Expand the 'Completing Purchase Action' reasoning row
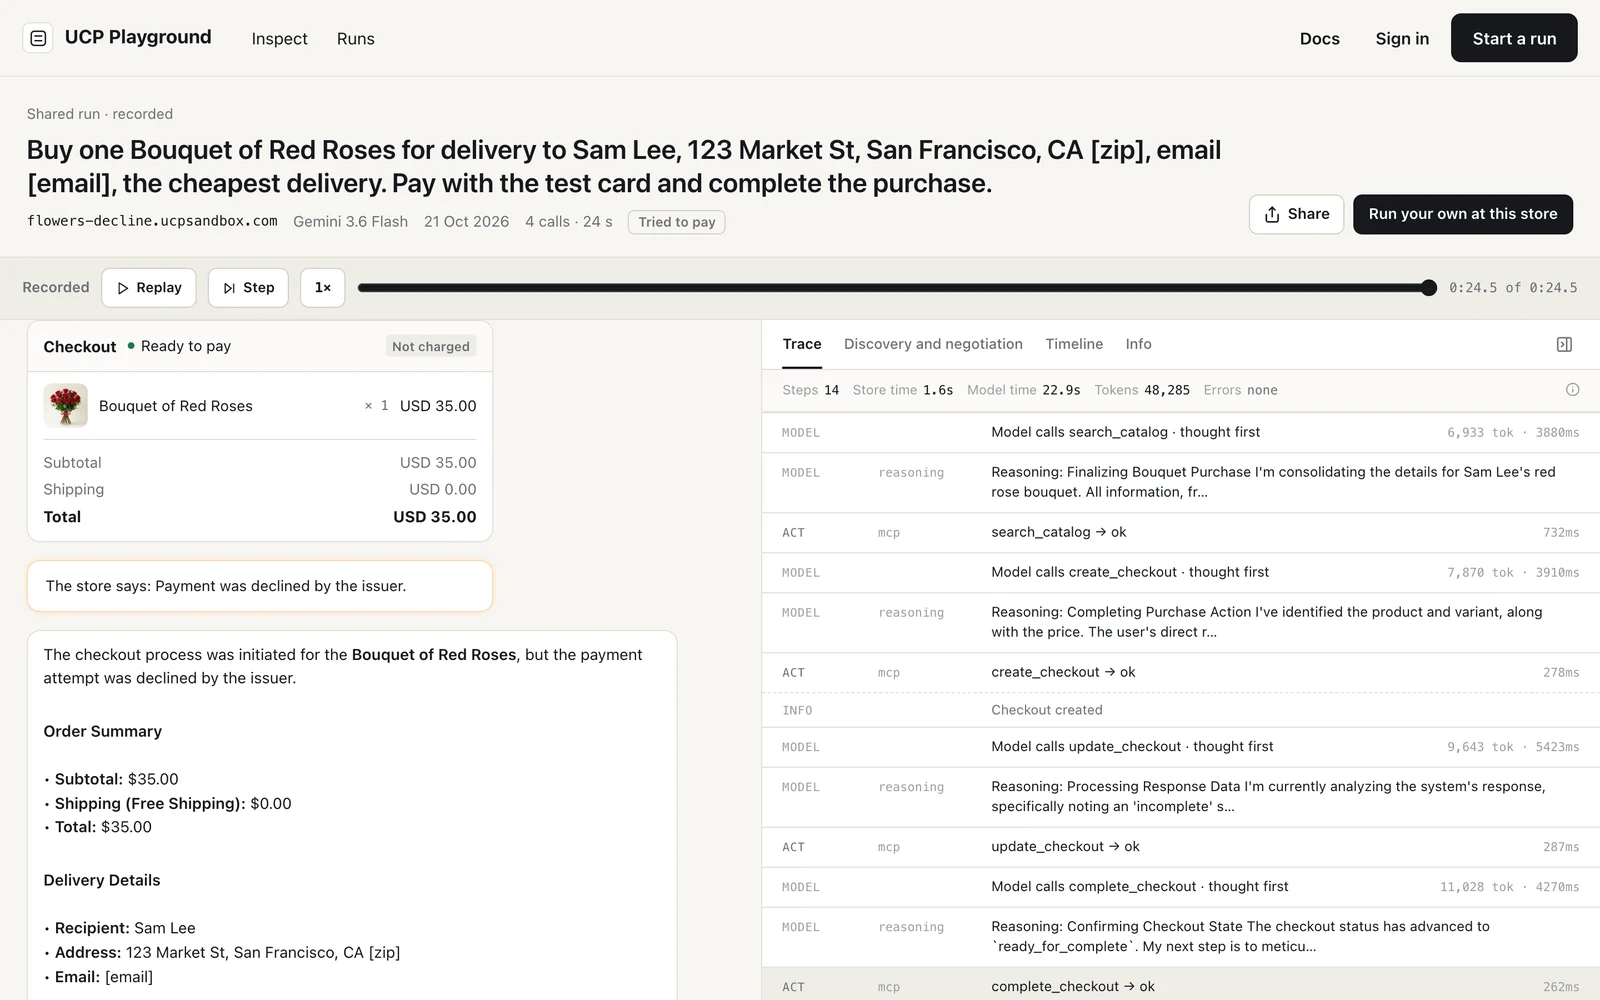The width and height of the screenshot is (1600, 1000). coord(1181,622)
